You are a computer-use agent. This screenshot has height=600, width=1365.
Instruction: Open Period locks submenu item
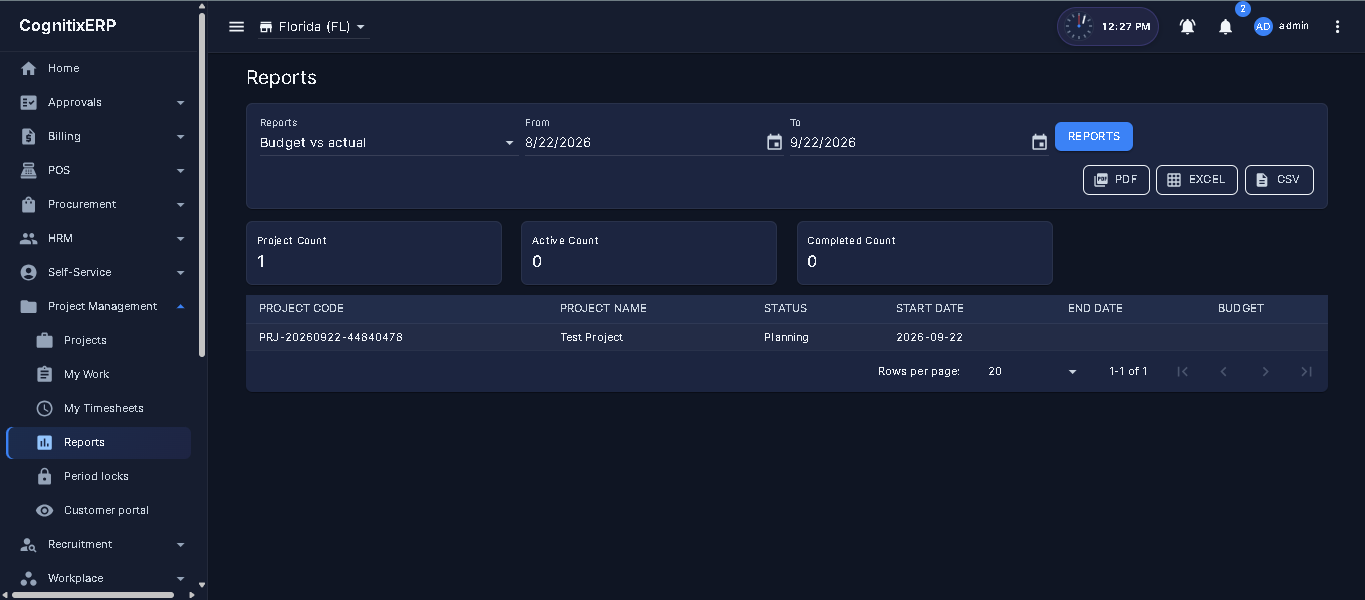pyautogui.click(x=98, y=476)
